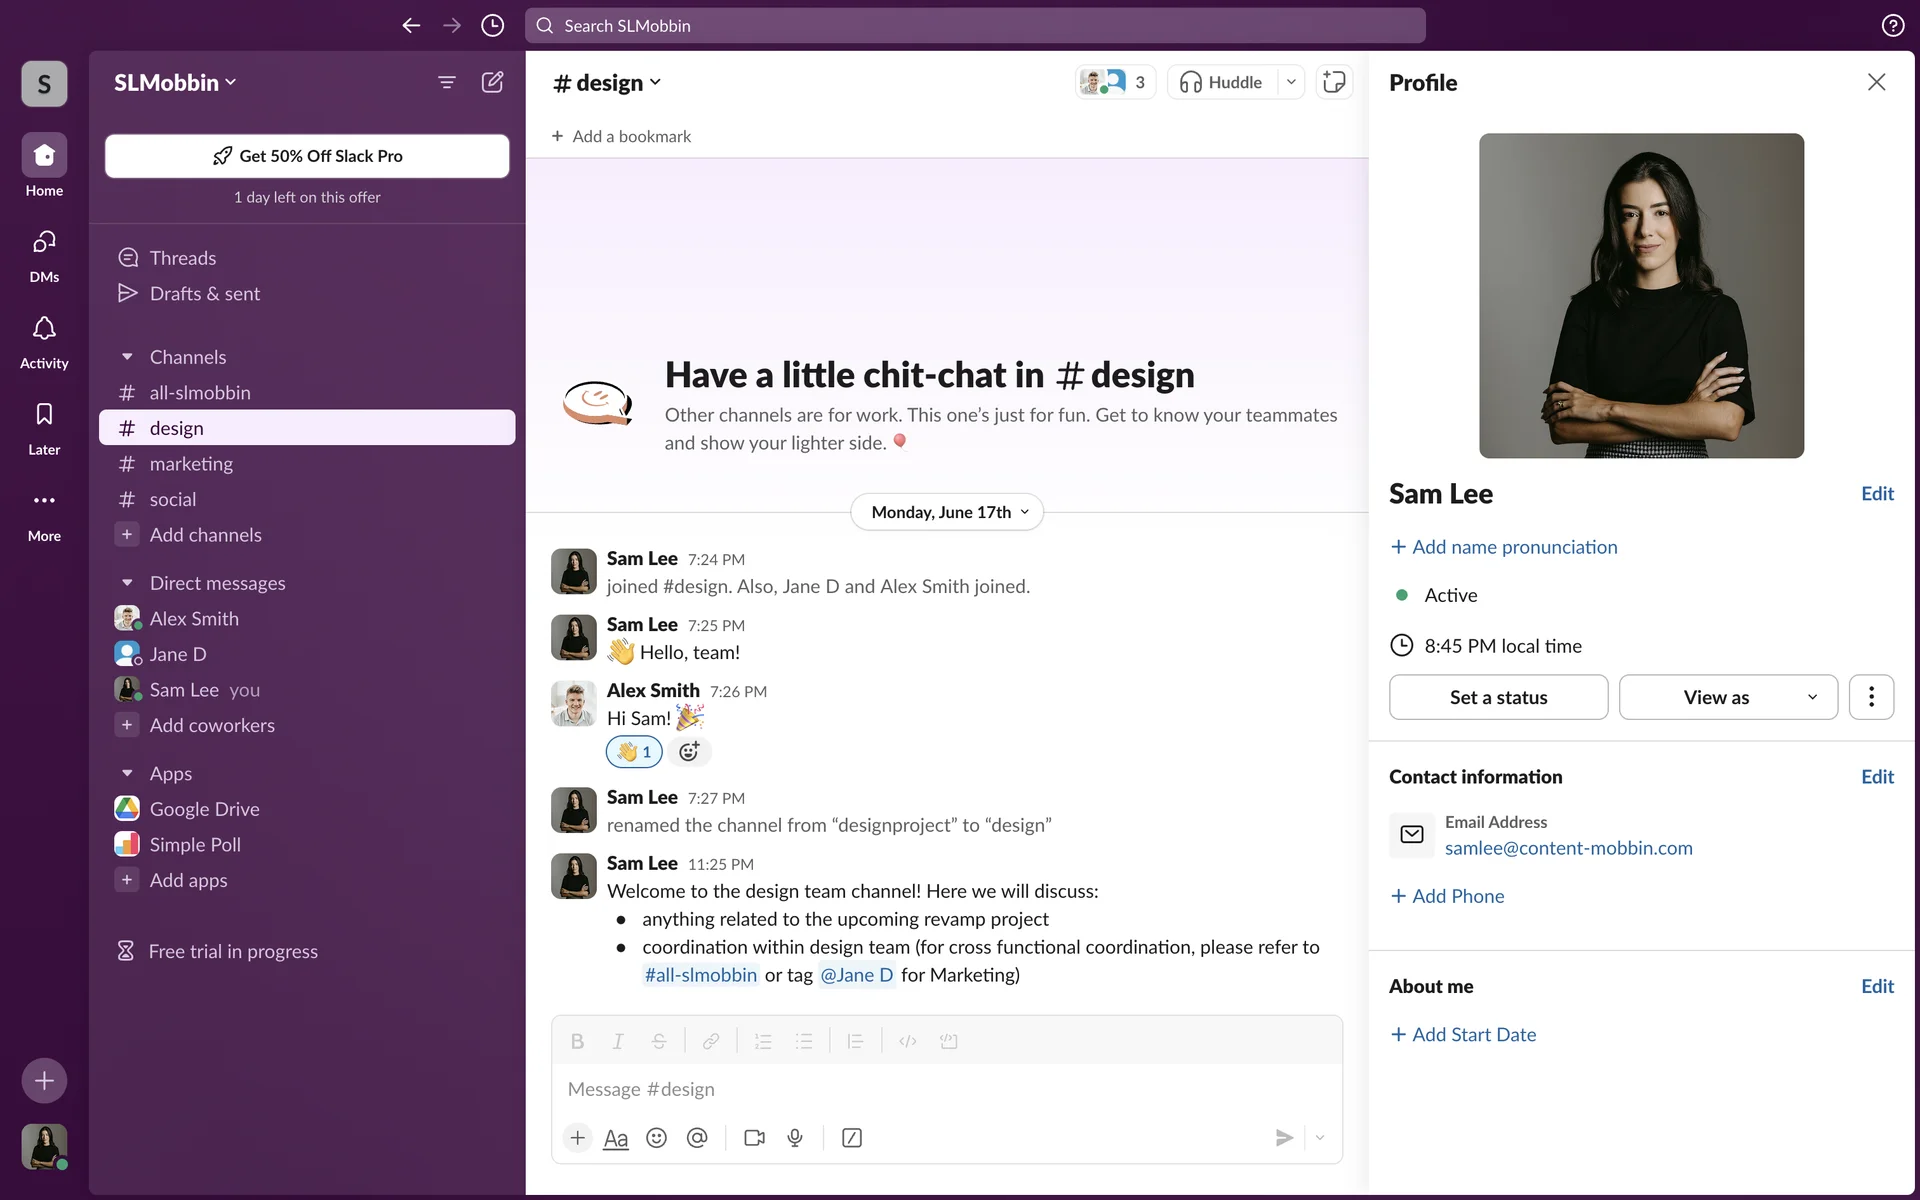Click the Set a status button
The image size is (1920, 1200).
[1498, 697]
